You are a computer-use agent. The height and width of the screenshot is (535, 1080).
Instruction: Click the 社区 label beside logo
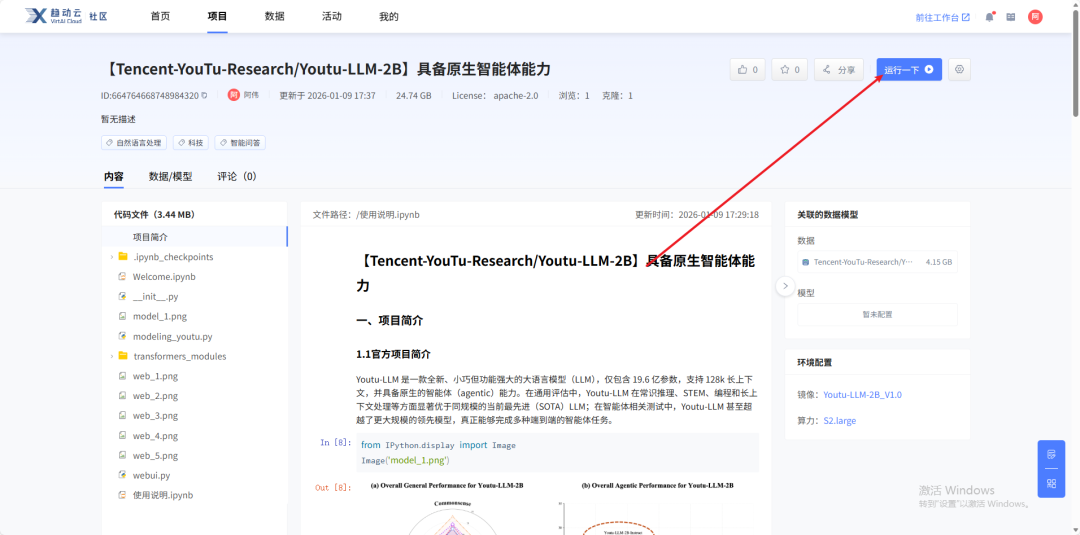(x=98, y=17)
